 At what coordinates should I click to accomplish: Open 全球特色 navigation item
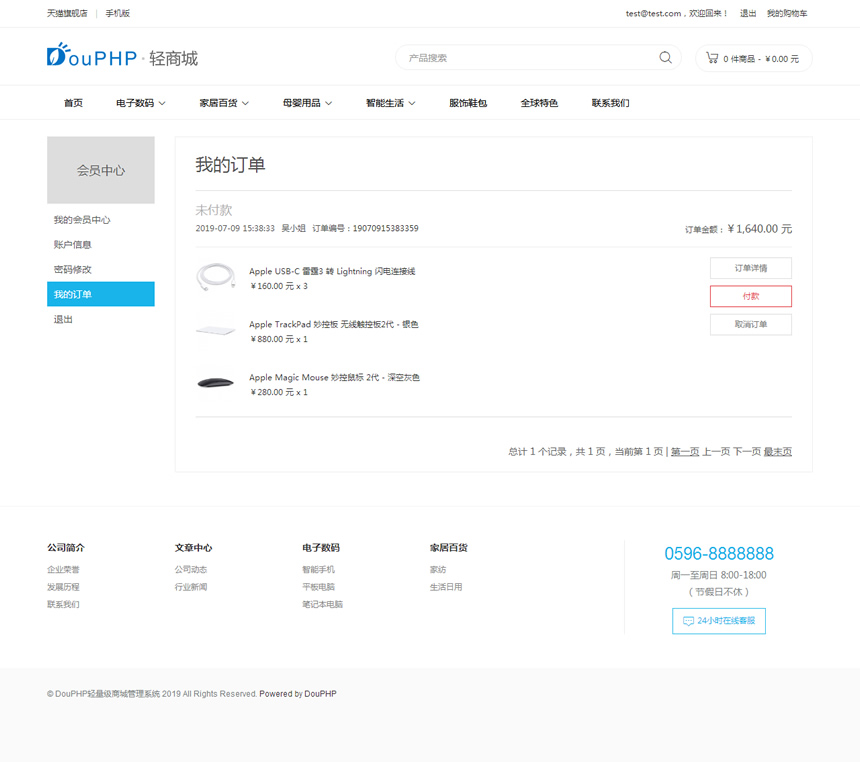pyautogui.click(x=539, y=103)
